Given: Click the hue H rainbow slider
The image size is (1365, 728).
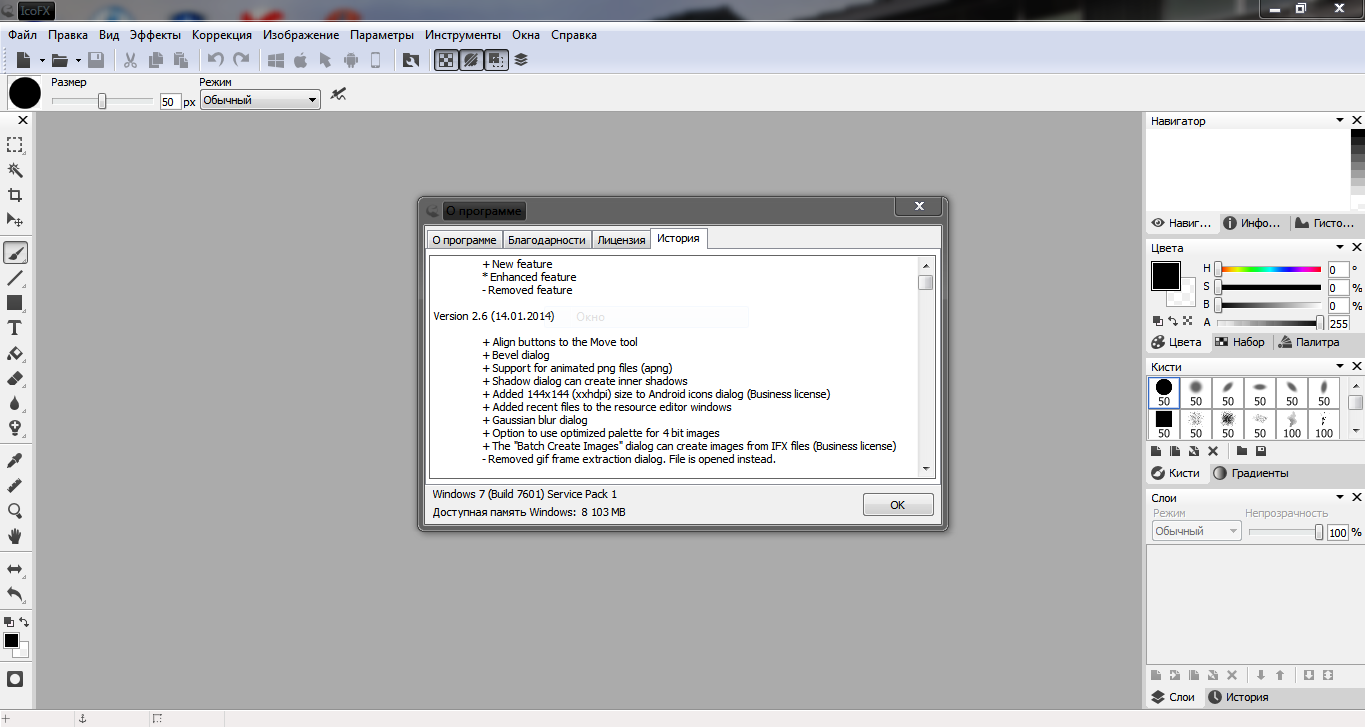Looking at the screenshot, I should tap(1268, 269).
